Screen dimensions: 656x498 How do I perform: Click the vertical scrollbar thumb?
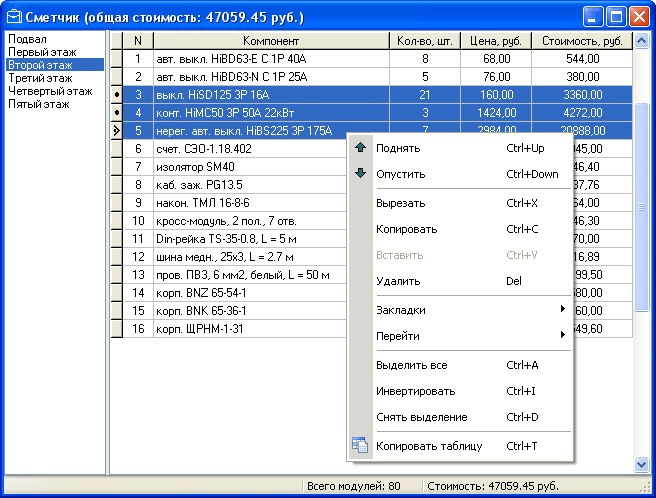(x=641, y=207)
